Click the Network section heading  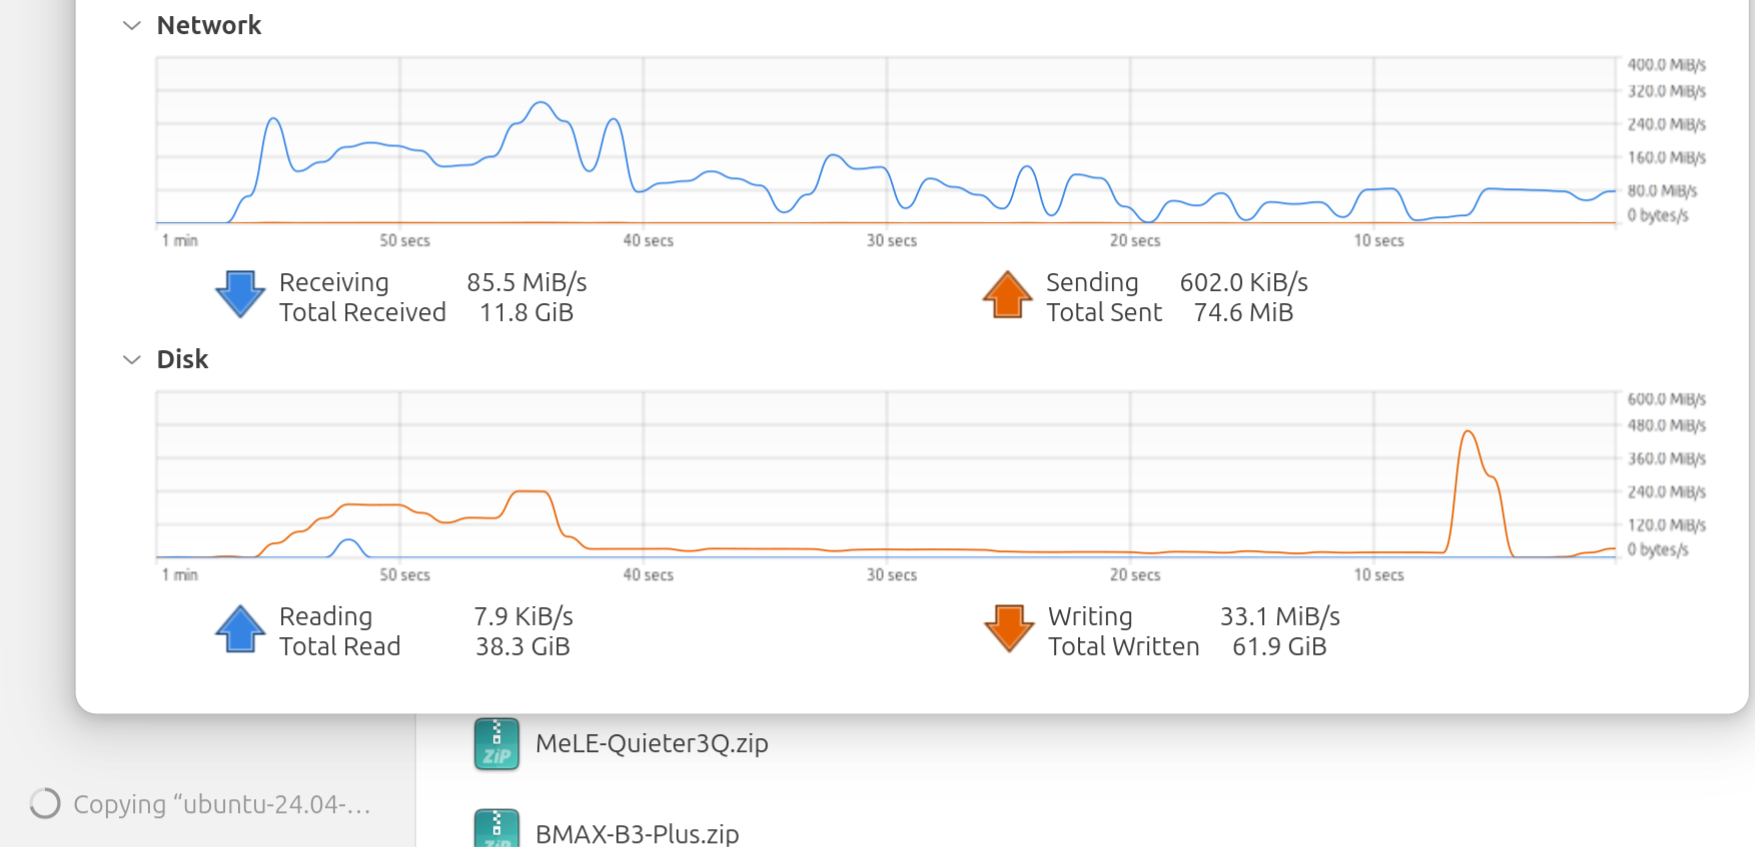pyautogui.click(x=209, y=25)
